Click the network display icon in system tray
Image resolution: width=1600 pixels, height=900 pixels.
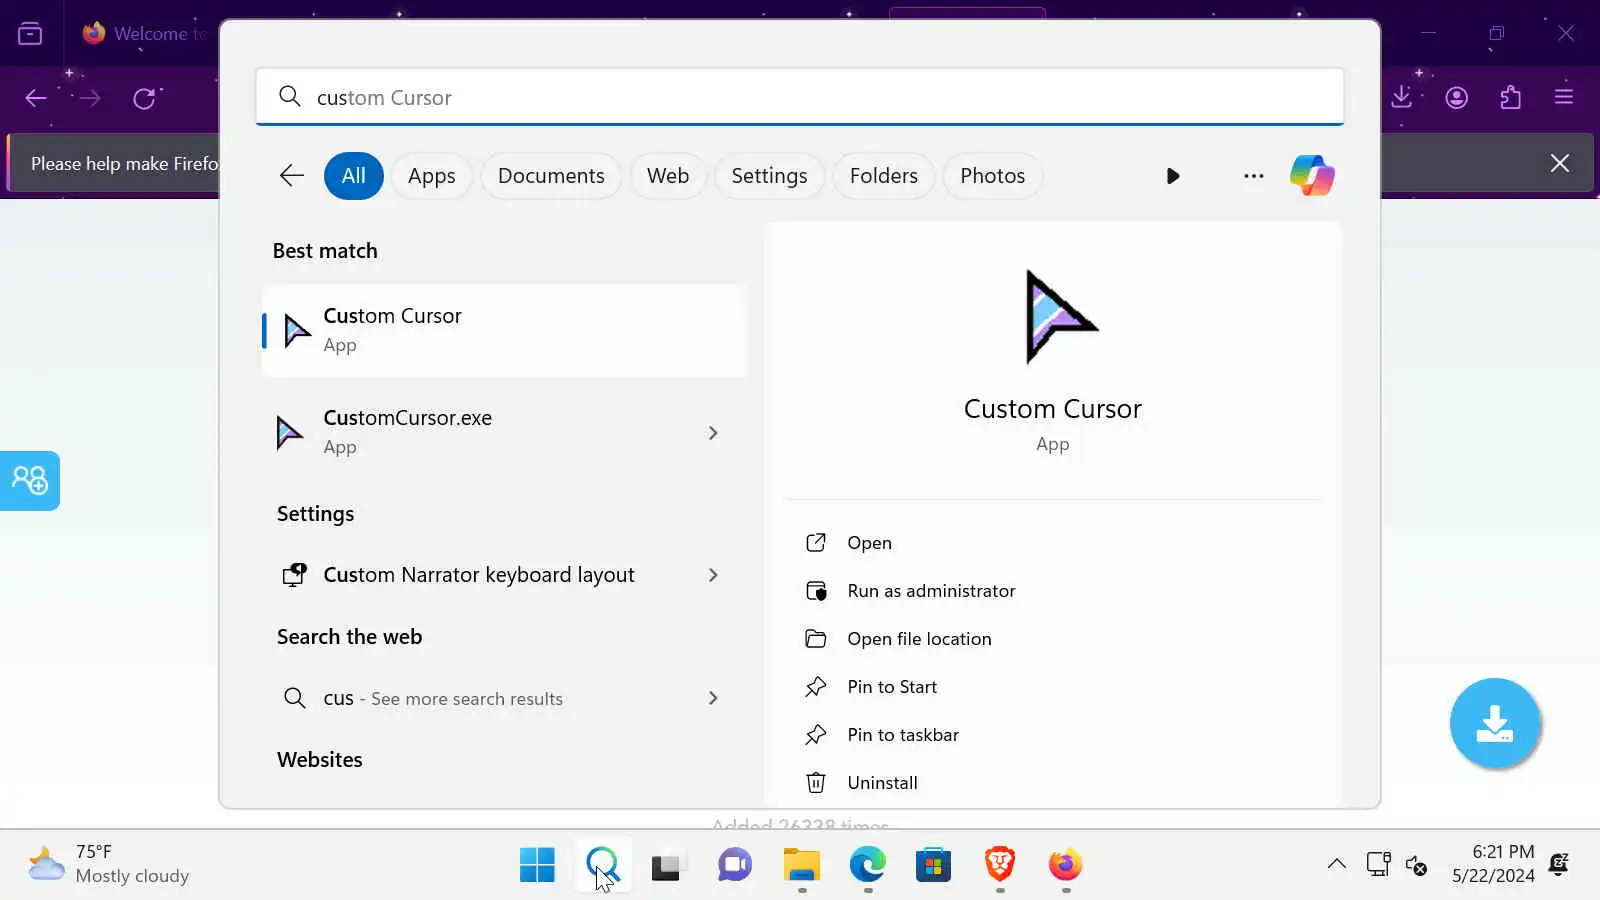click(1378, 864)
